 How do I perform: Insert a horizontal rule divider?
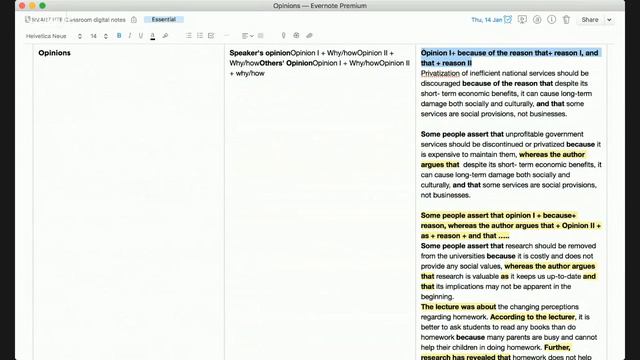tap(227, 36)
